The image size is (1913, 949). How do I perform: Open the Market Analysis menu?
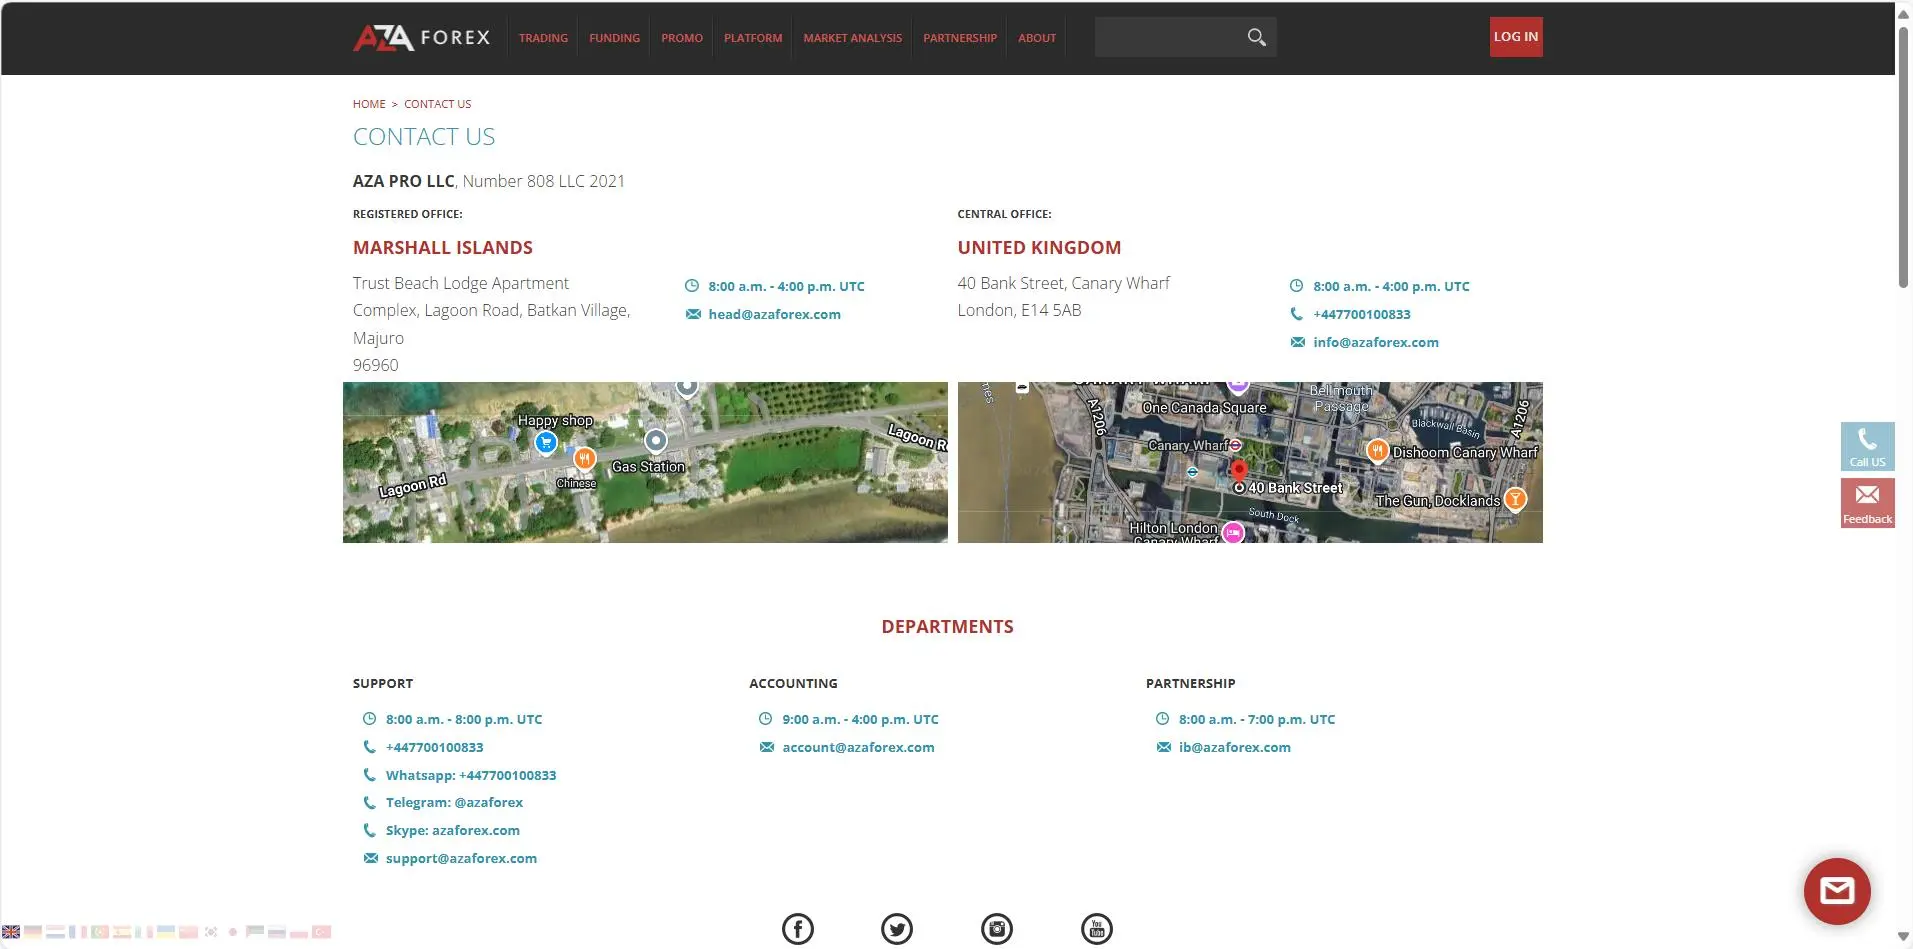pyautogui.click(x=853, y=38)
